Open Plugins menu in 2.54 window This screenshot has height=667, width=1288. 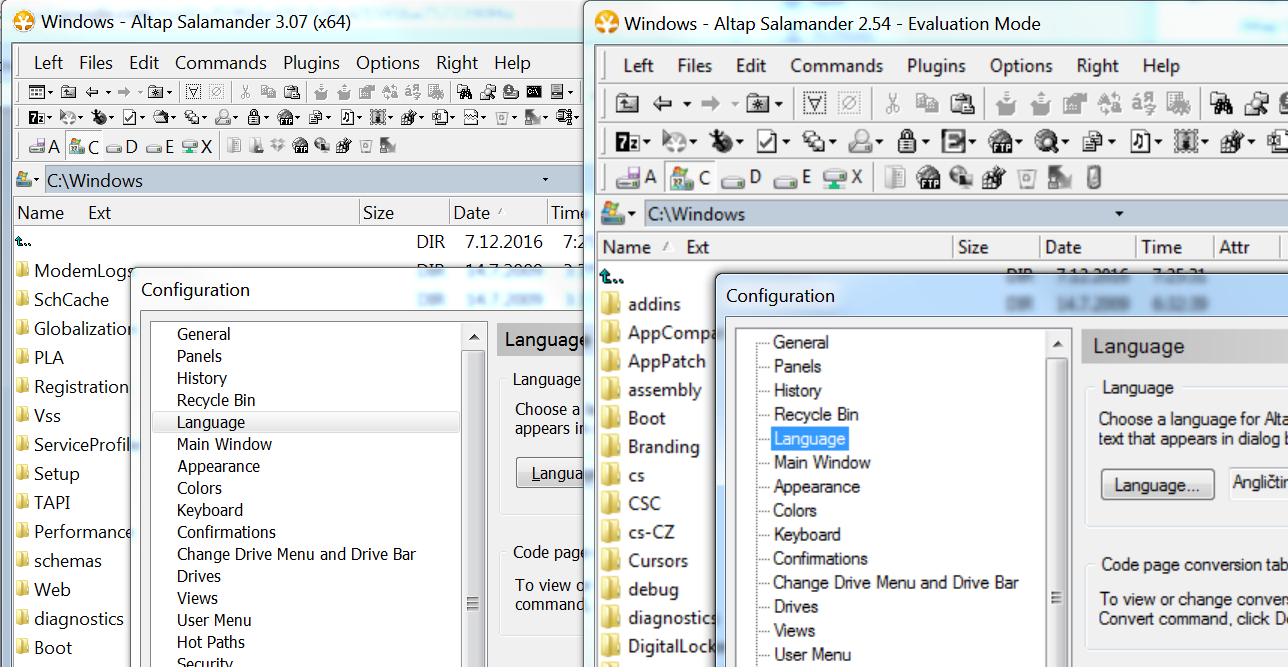click(936, 66)
